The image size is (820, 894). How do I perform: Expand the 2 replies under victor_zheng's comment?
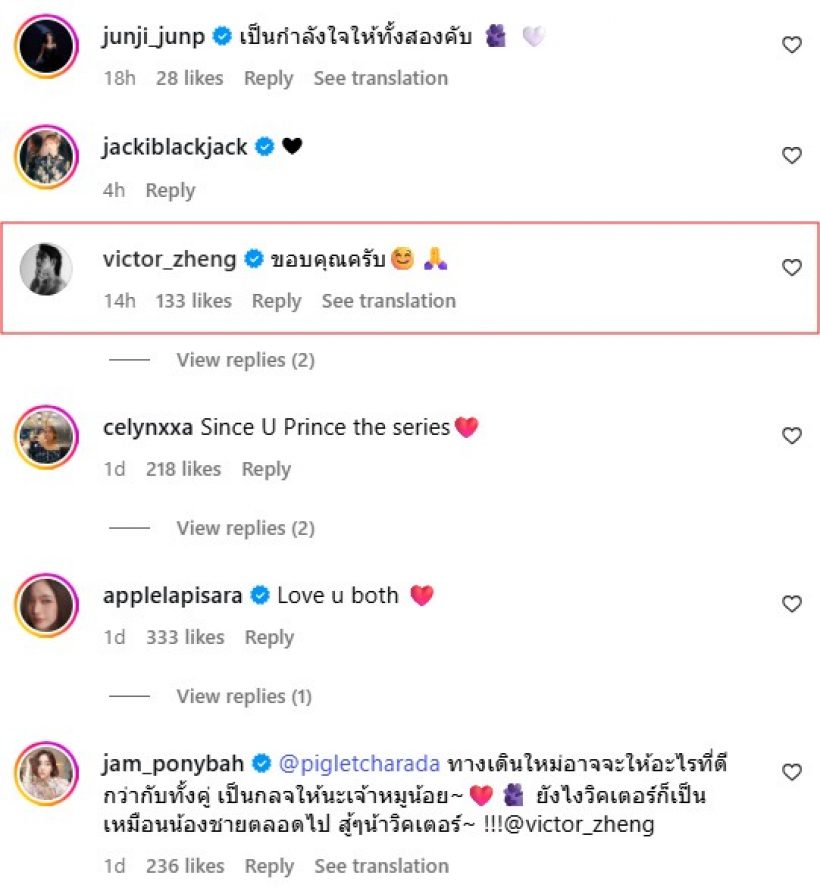coord(245,360)
